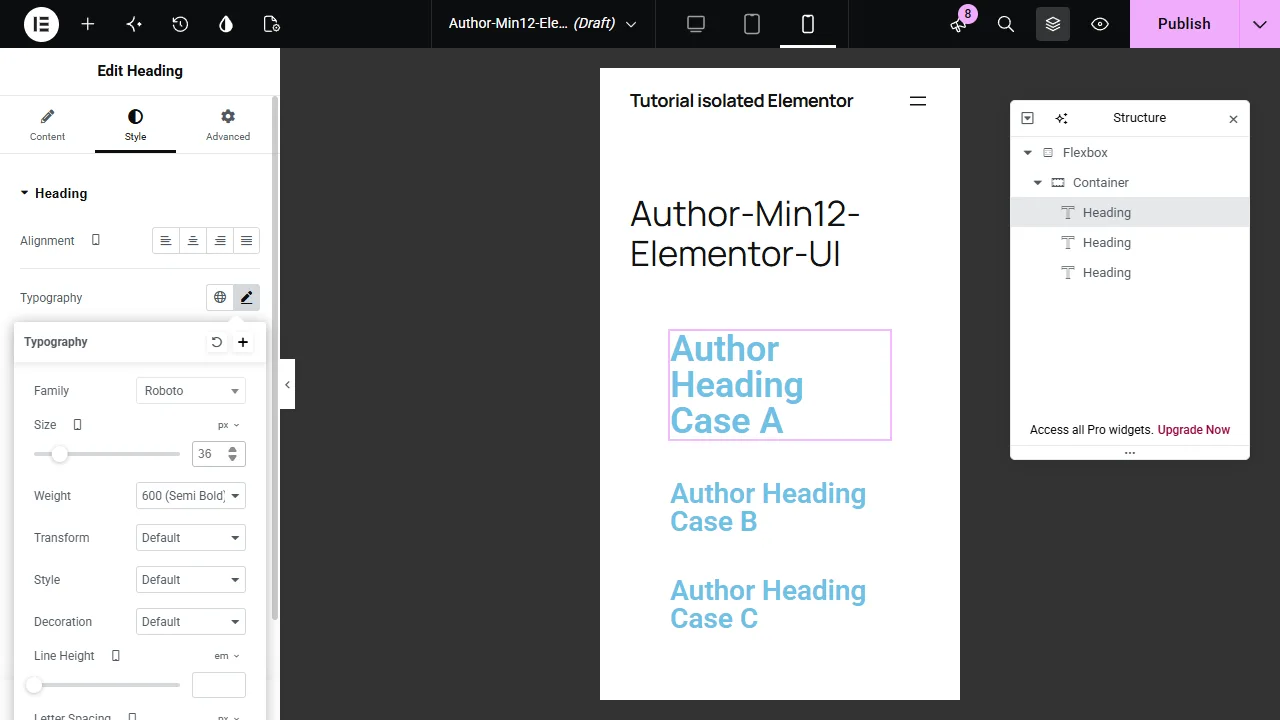Change font Size unit px selector
This screenshot has height=720, width=1280.
[x=229, y=425]
